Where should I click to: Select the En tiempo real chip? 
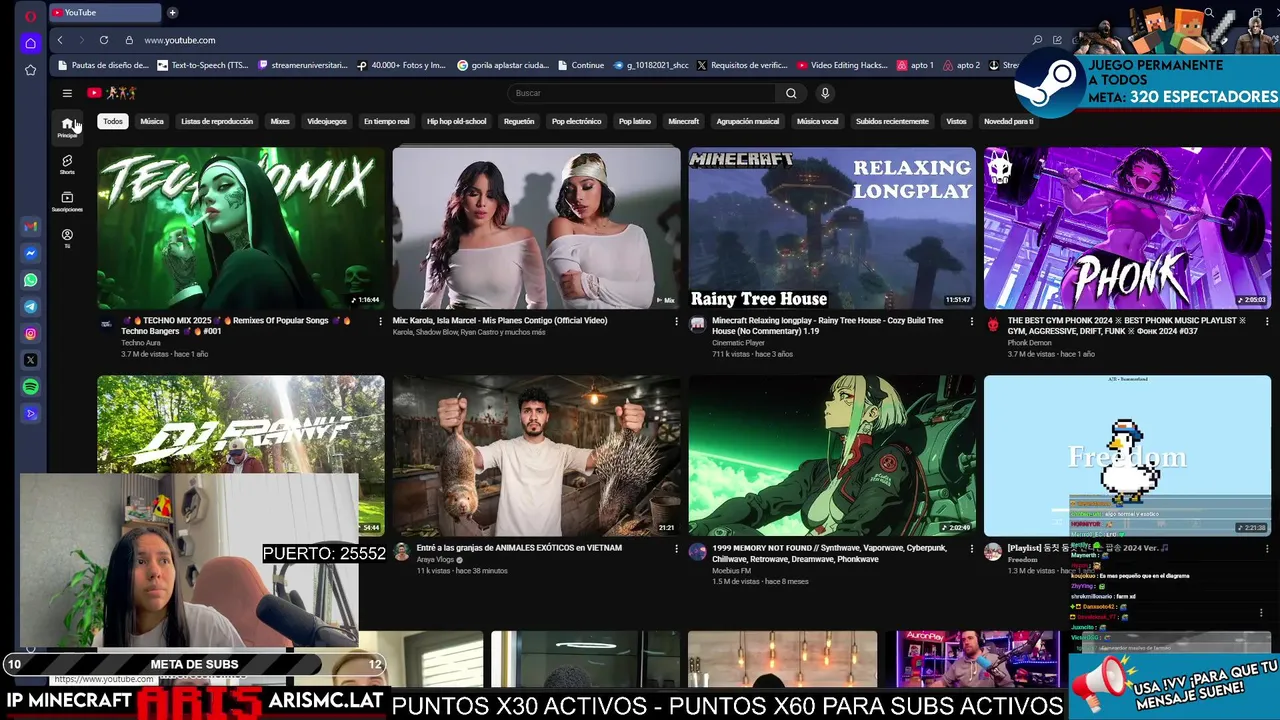pos(386,121)
